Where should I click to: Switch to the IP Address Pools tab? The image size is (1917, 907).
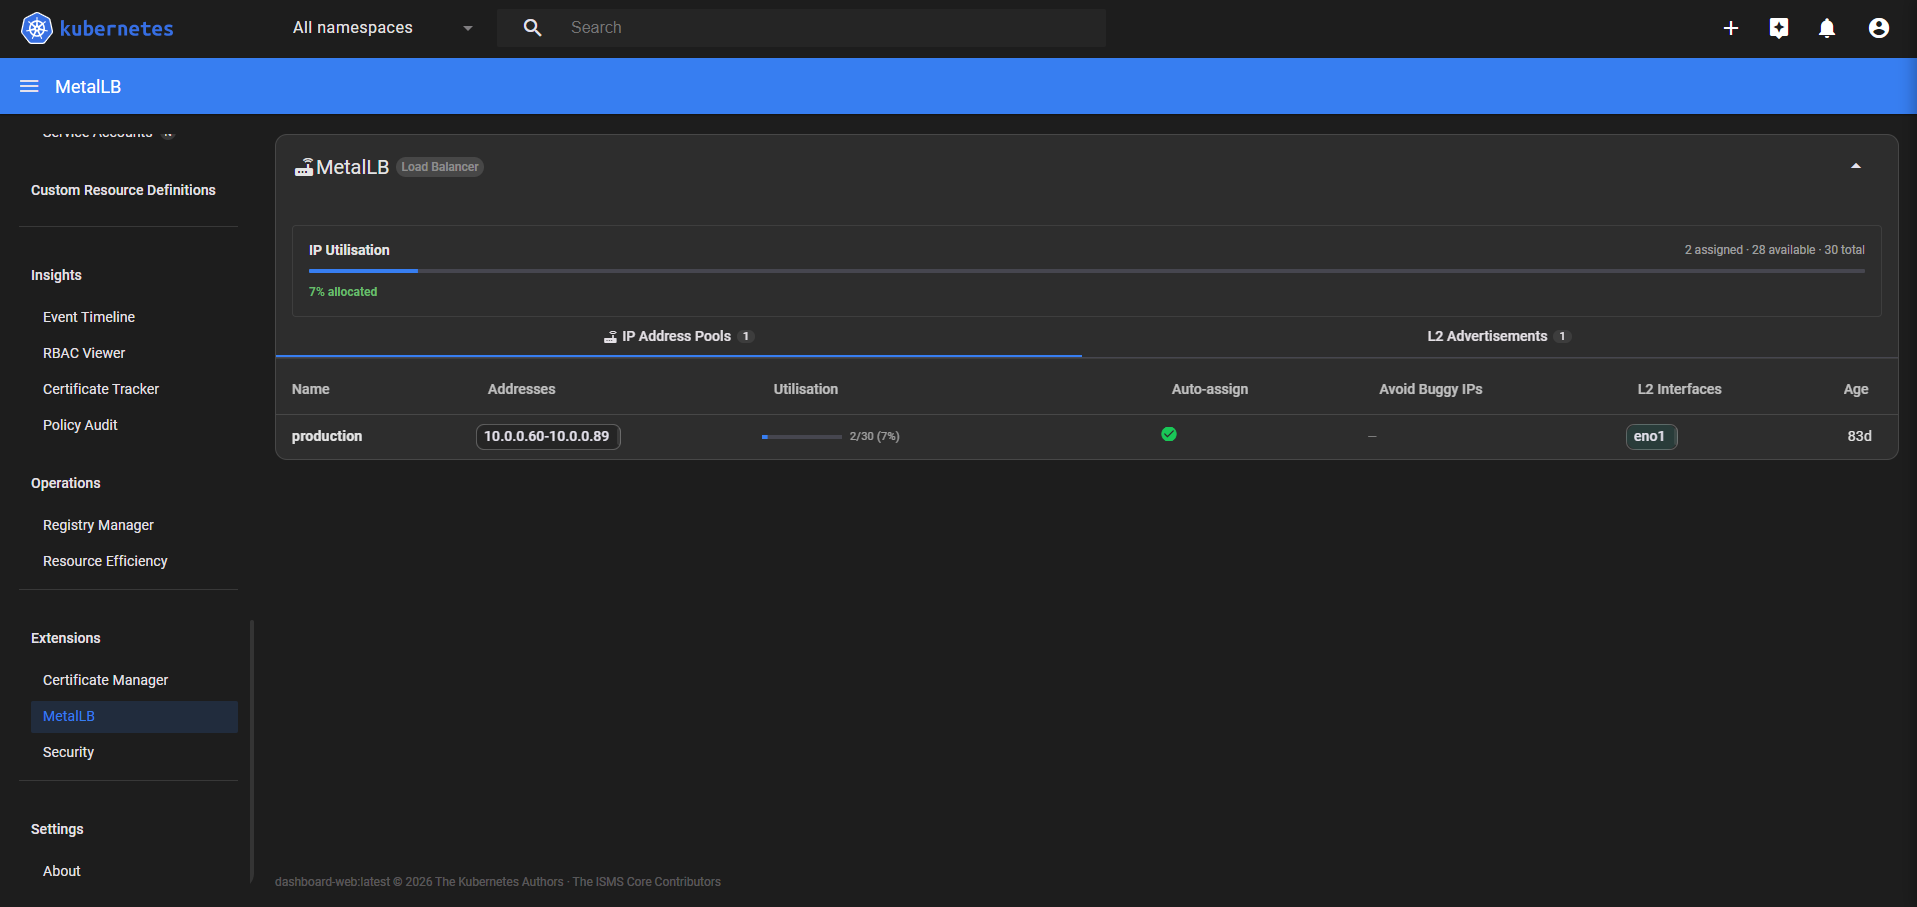pyautogui.click(x=678, y=336)
